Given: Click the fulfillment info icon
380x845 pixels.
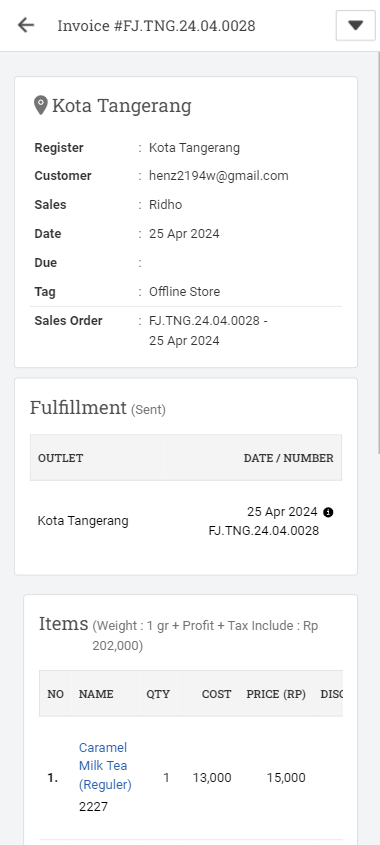Looking at the screenshot, I should tap(328, 512).
